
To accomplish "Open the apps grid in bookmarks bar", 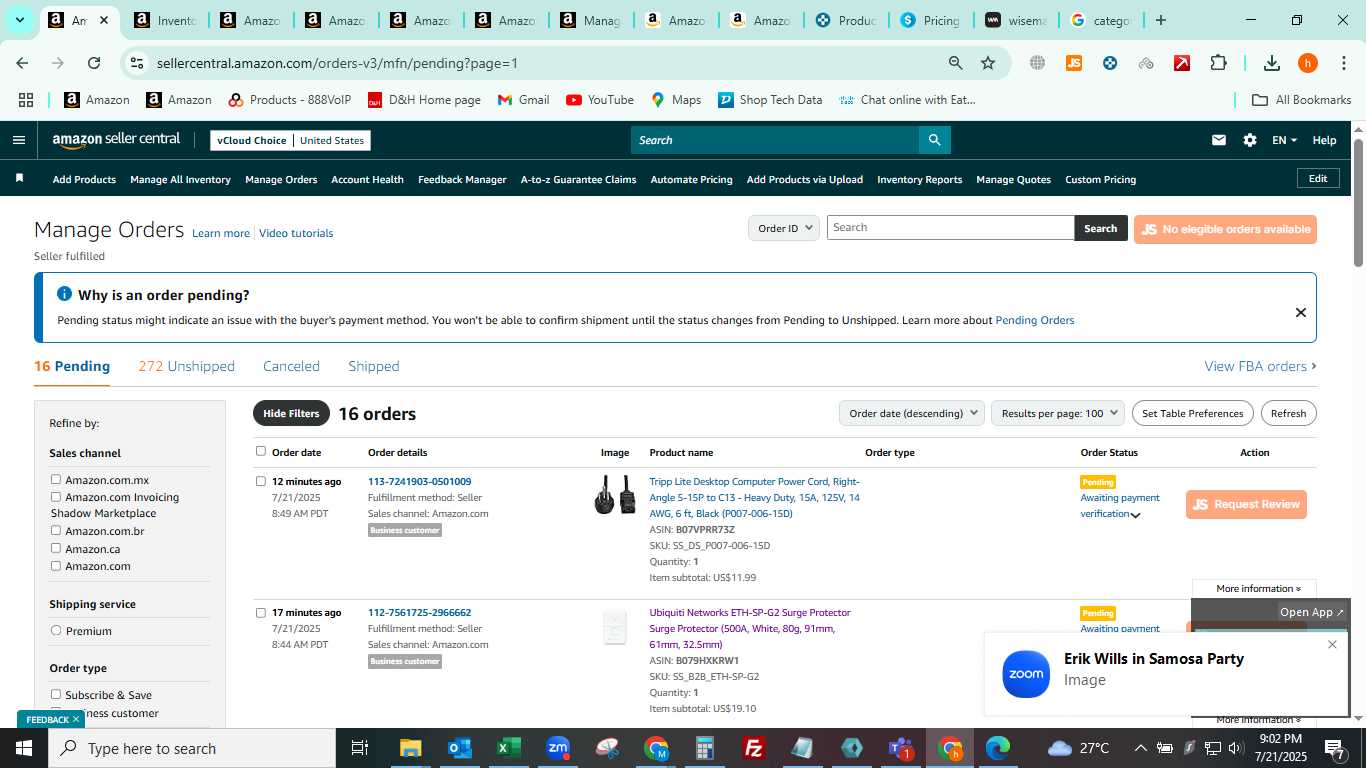I will pyautogui.click(x=26, y=100).
